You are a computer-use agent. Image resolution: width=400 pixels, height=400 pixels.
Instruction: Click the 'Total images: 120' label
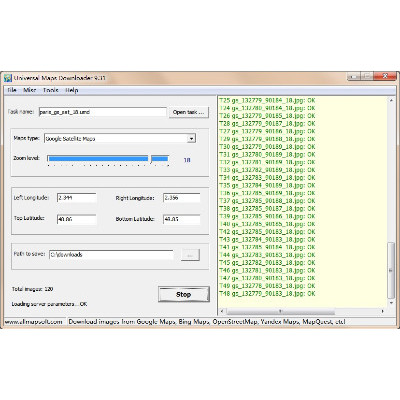(33, 289)
